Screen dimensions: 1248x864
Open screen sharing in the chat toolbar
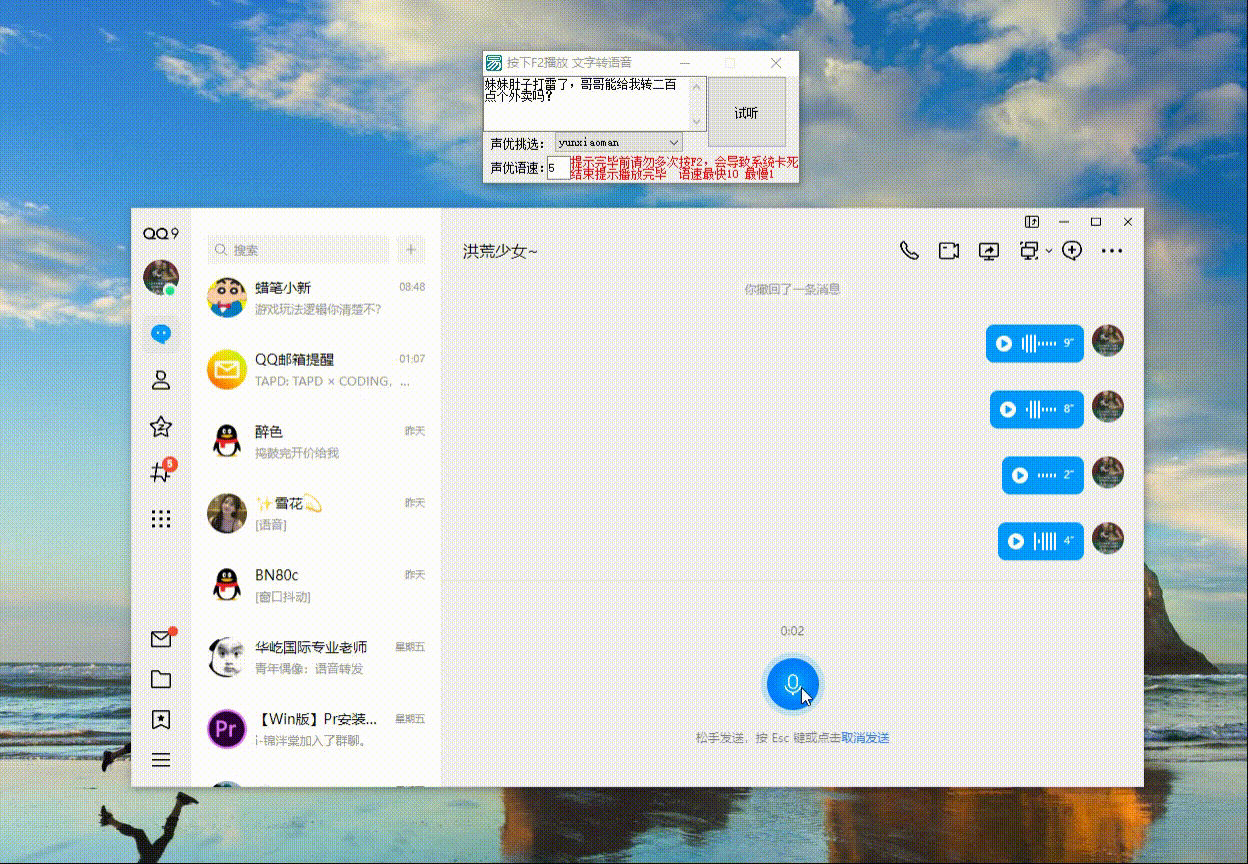coord(988,251)
